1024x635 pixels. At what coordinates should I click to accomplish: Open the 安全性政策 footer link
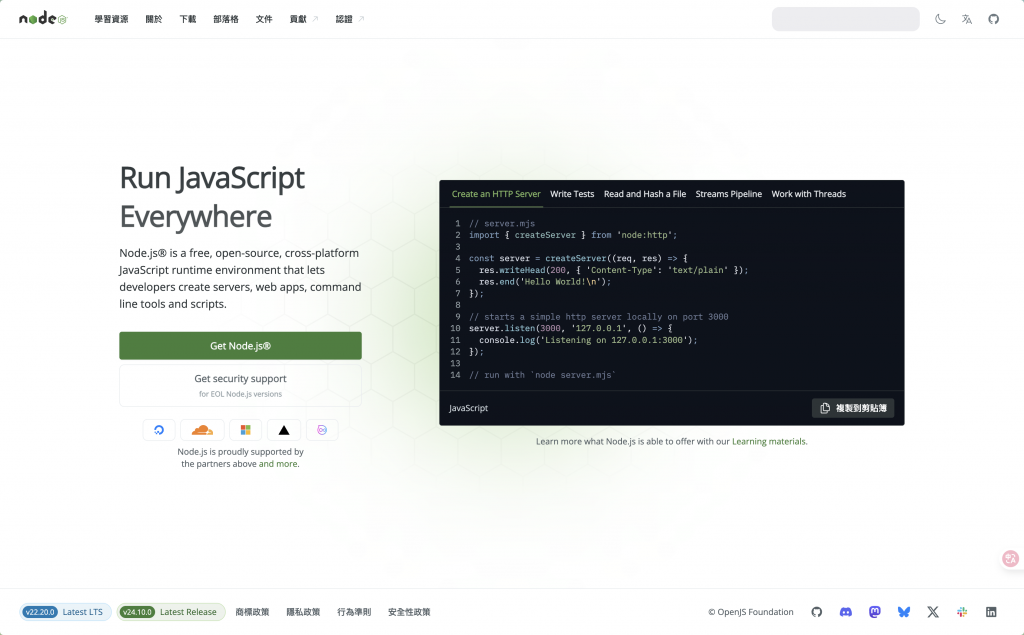point(409,612)
